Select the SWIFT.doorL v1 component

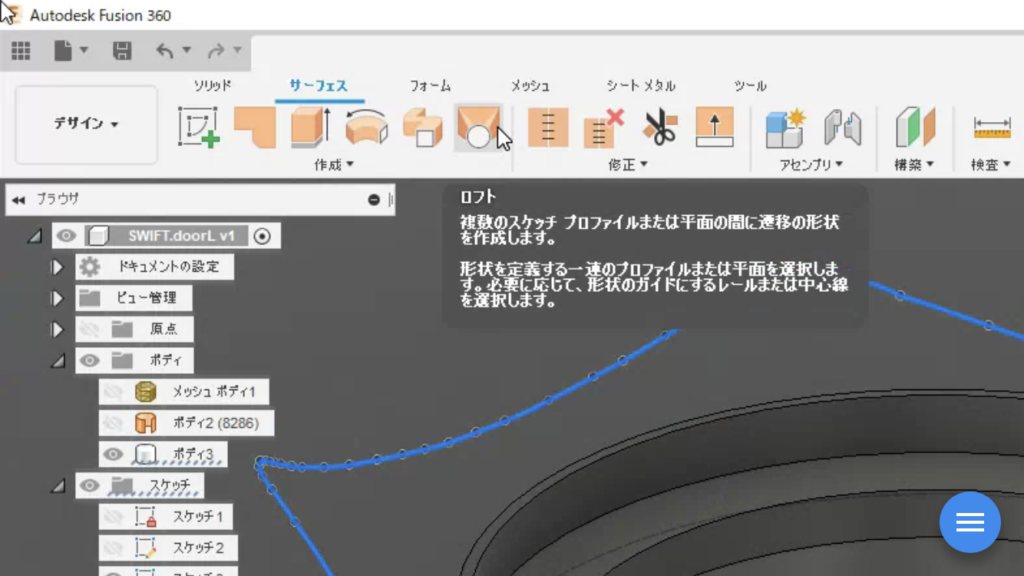181,236
